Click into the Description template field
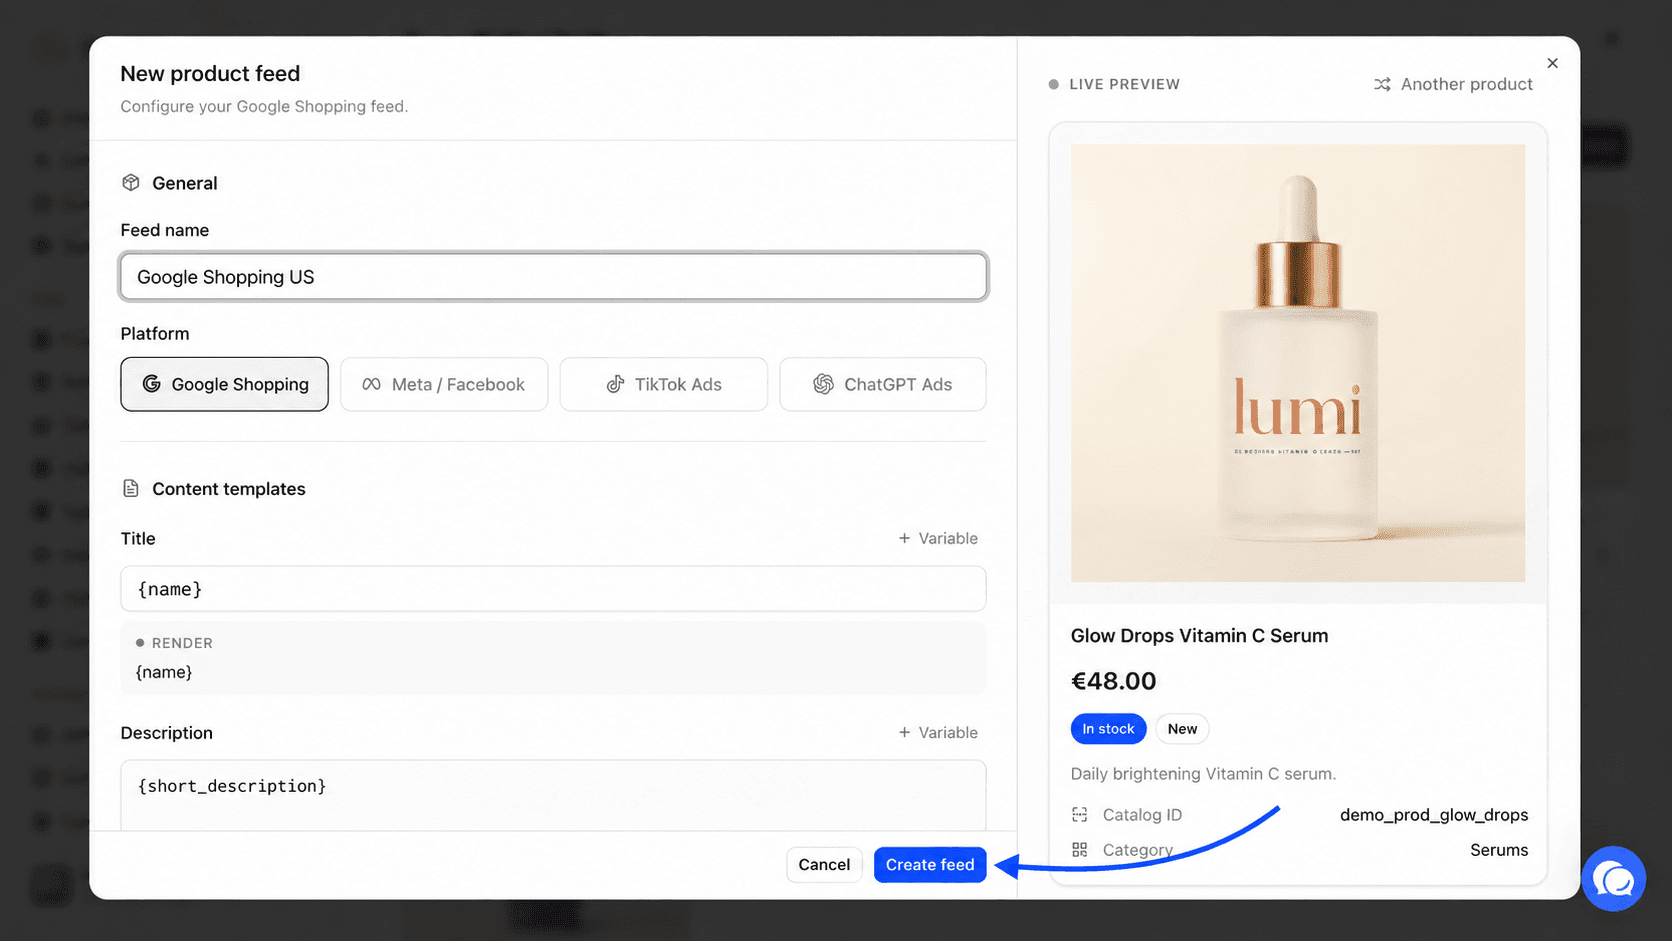Image resolution: width=1672 pixels, height=941 pixels. click(x=554, y=796)
